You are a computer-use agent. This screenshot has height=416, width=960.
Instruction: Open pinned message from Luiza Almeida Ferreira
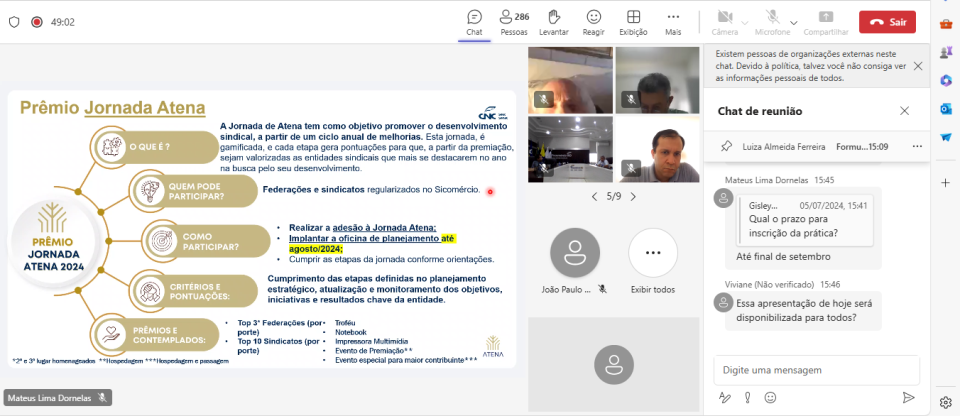coord(815,146)
